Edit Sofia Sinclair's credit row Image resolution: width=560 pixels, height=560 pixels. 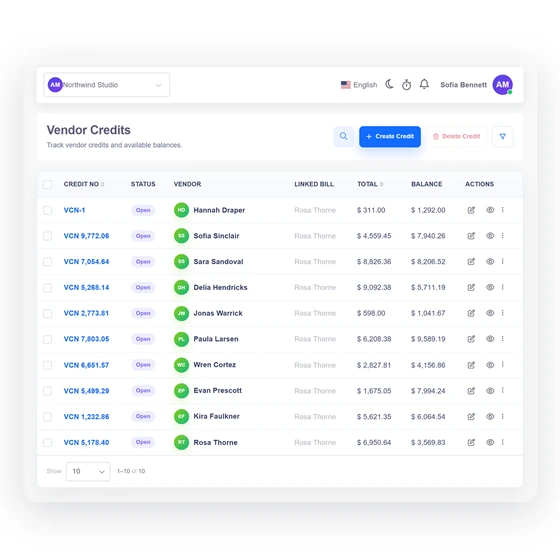471,236
